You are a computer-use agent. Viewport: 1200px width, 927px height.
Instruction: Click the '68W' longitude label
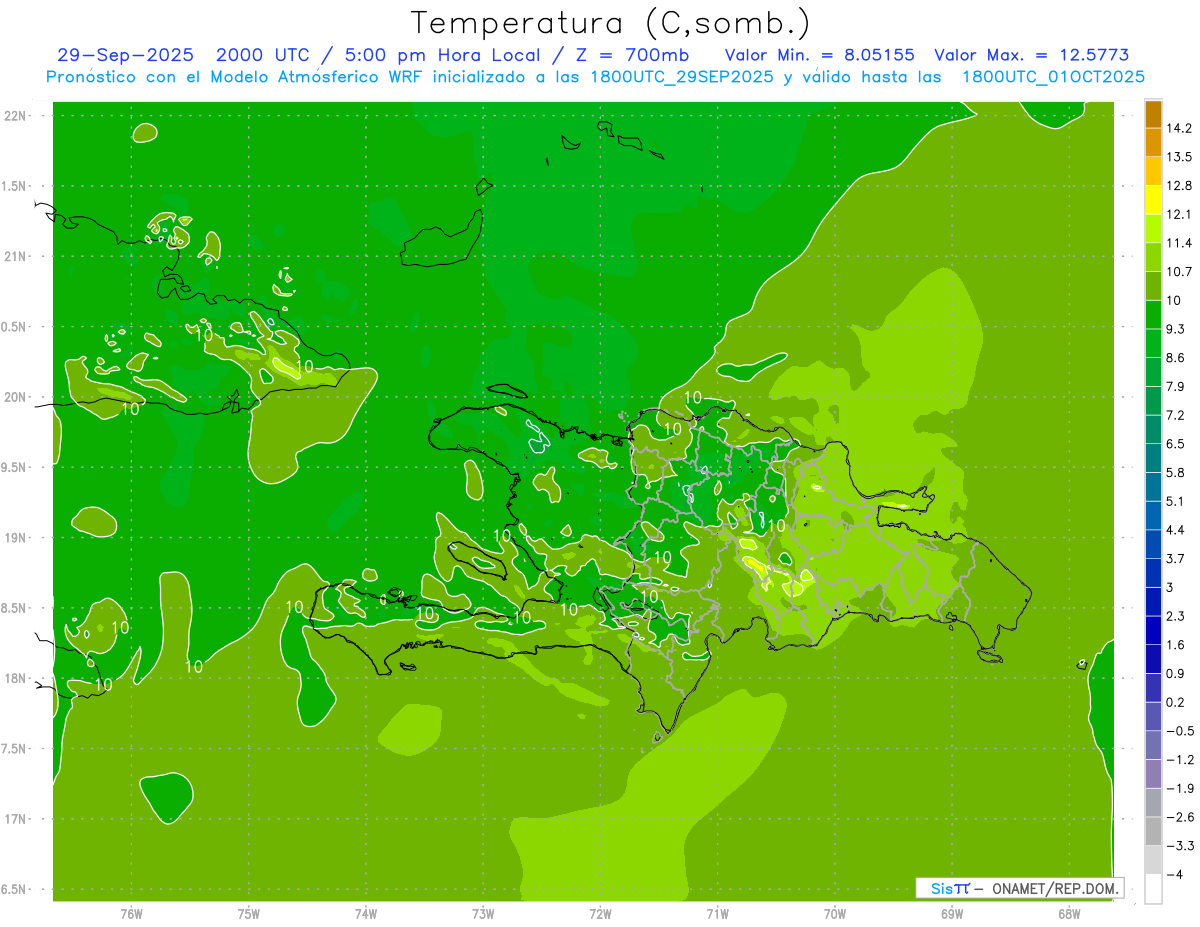click(x=1069, y=913)
